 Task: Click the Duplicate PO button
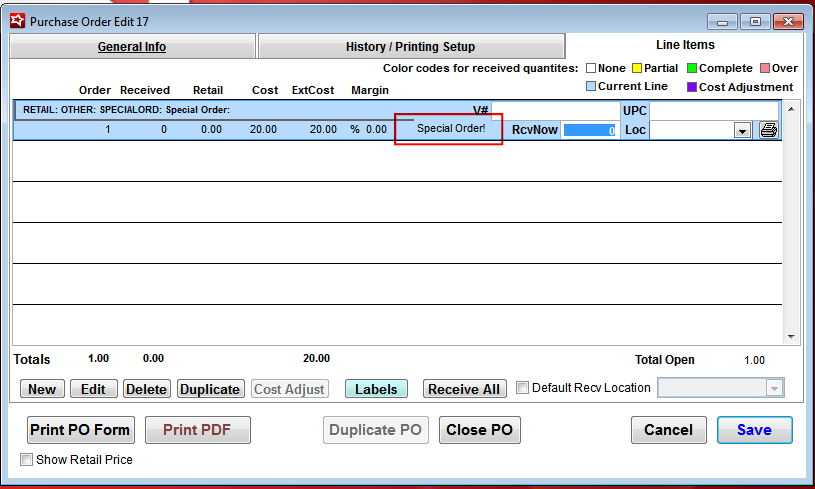click(375, 430)
